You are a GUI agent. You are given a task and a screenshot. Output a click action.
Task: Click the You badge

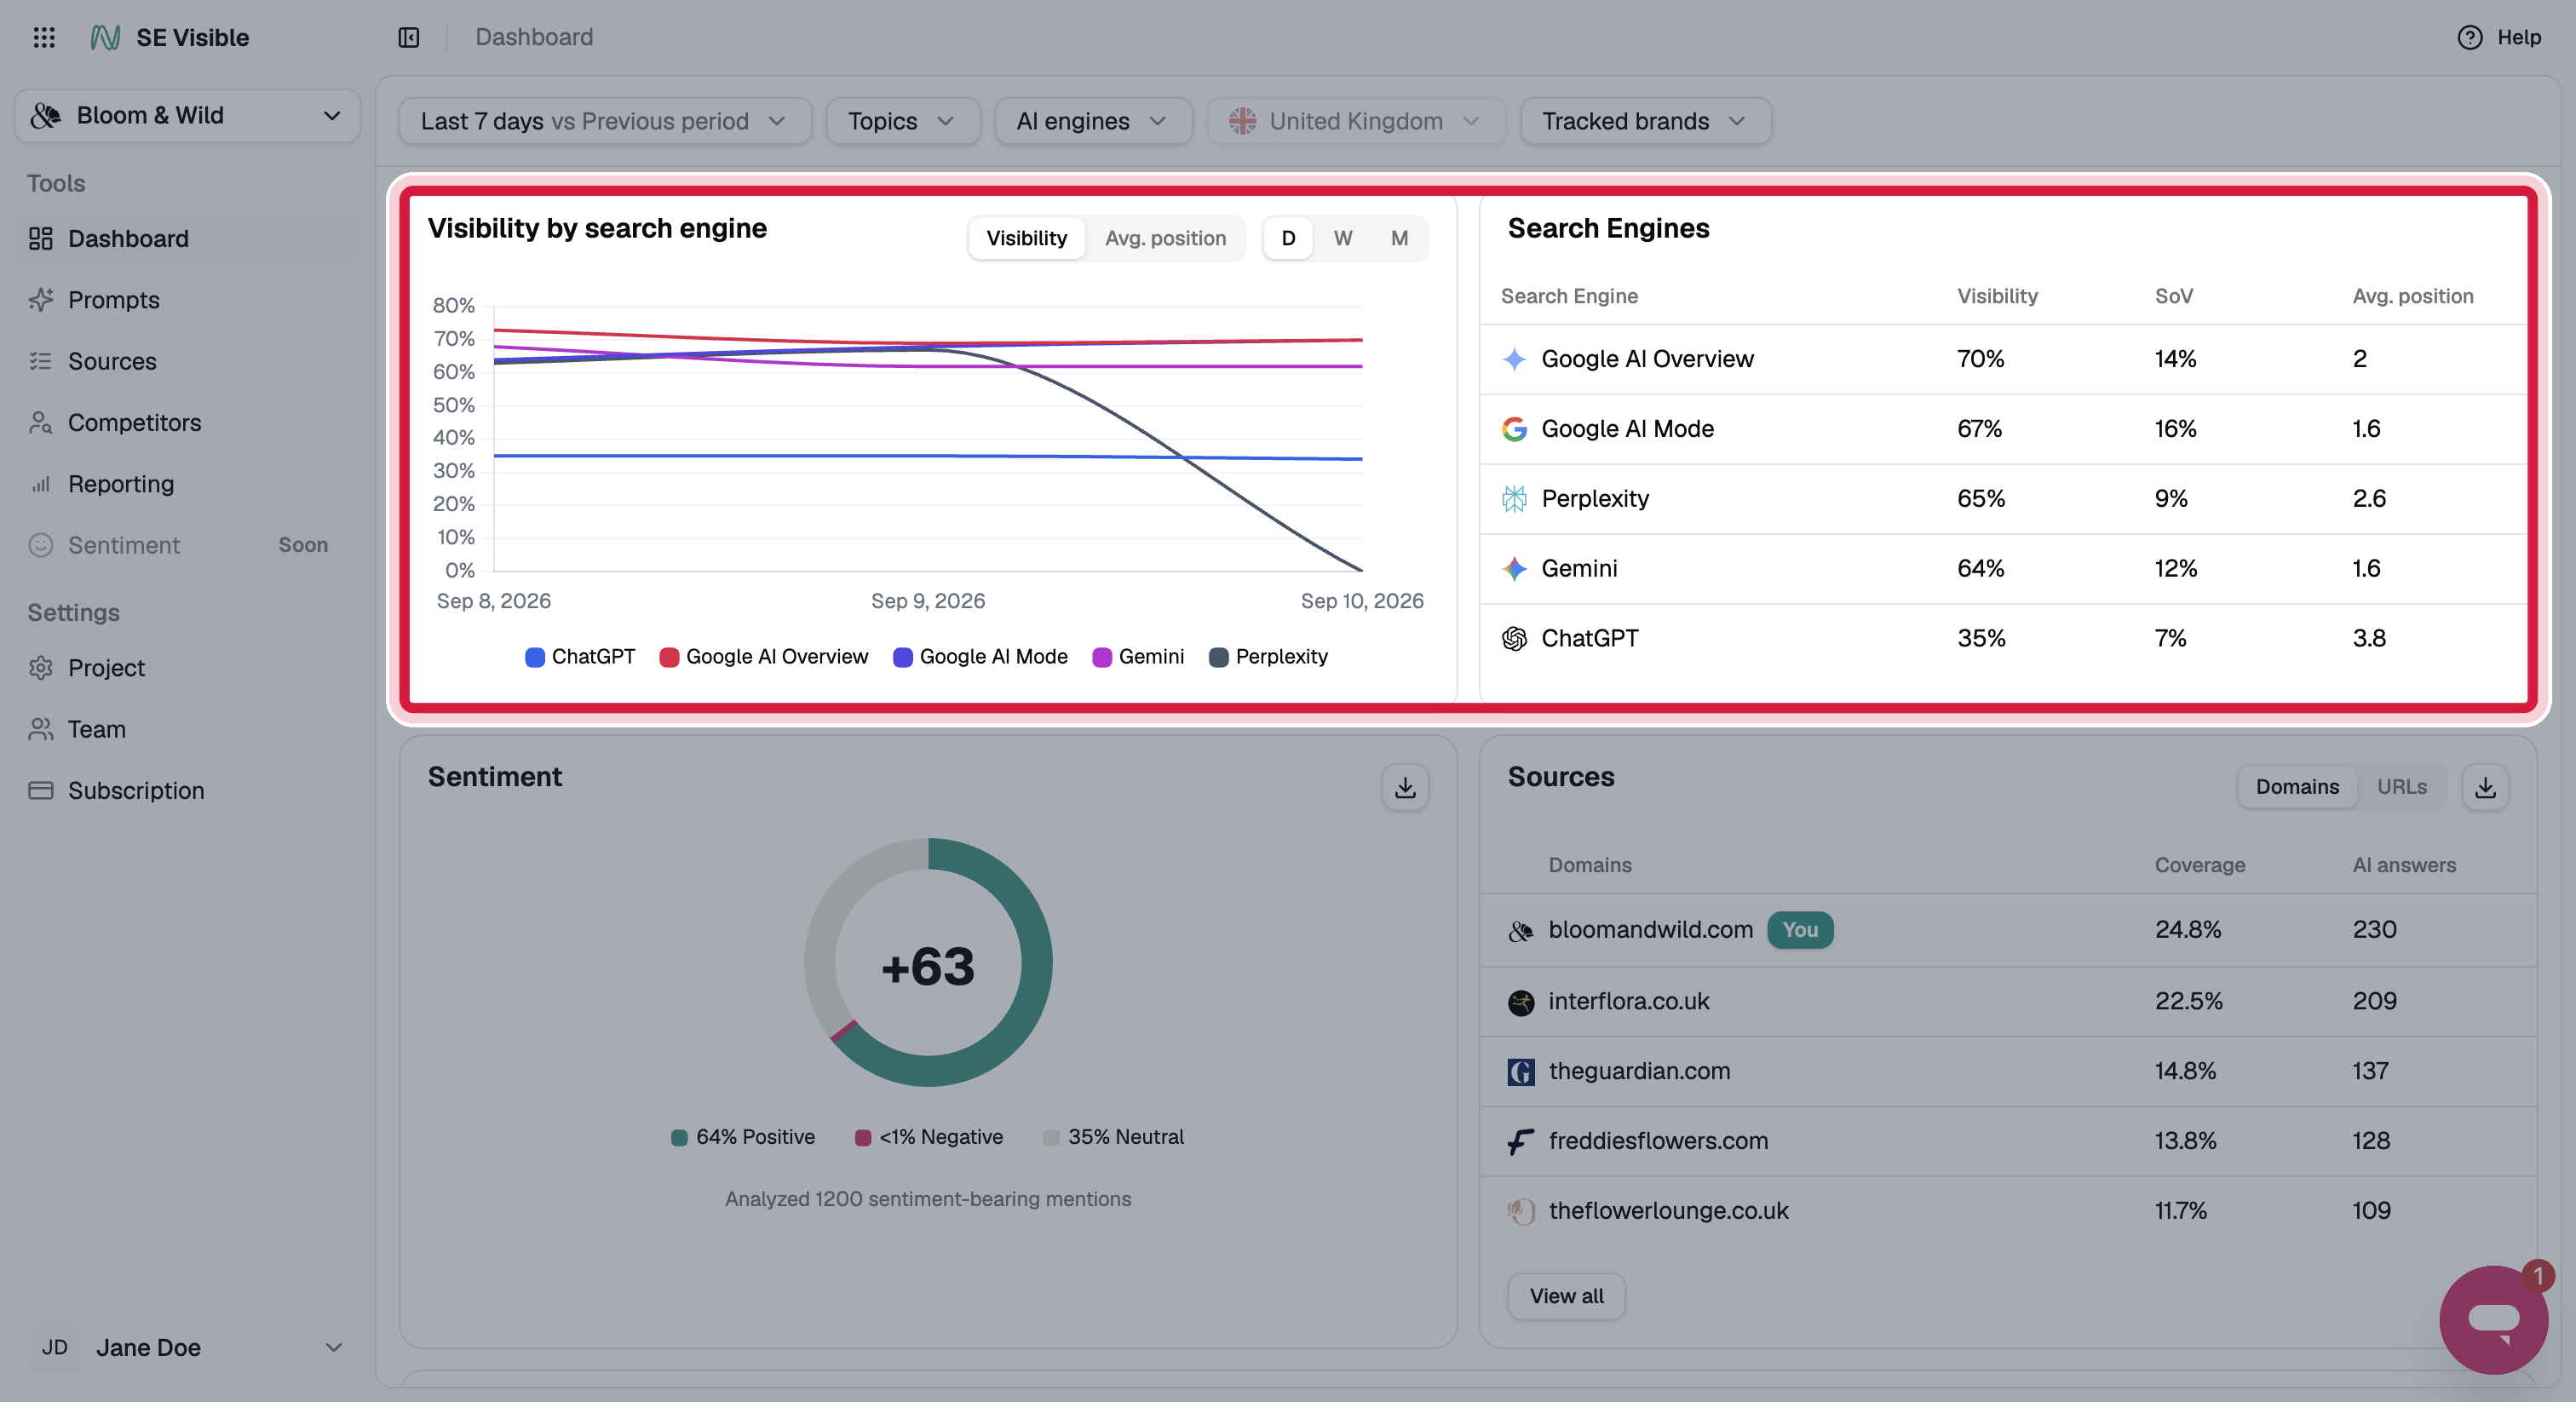(1800, 930)
